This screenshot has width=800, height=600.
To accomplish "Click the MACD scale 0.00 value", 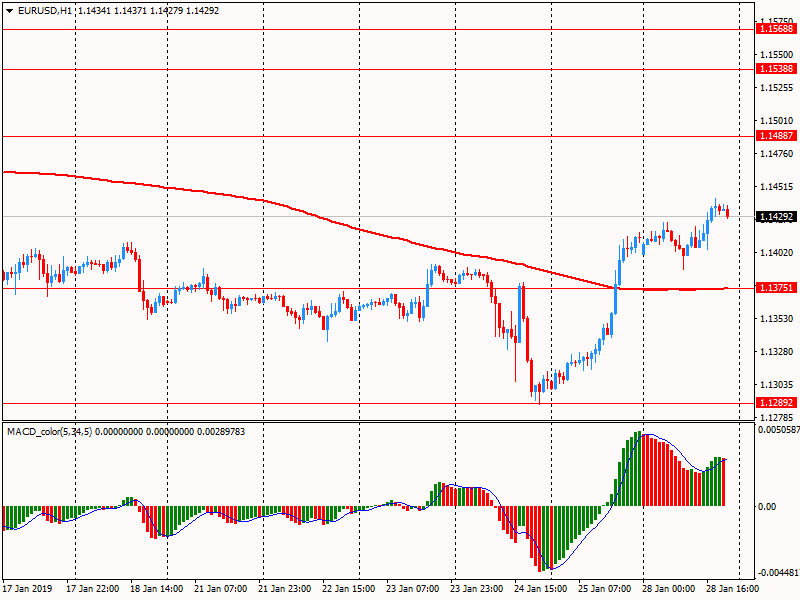I will click(x=767, y=507).
